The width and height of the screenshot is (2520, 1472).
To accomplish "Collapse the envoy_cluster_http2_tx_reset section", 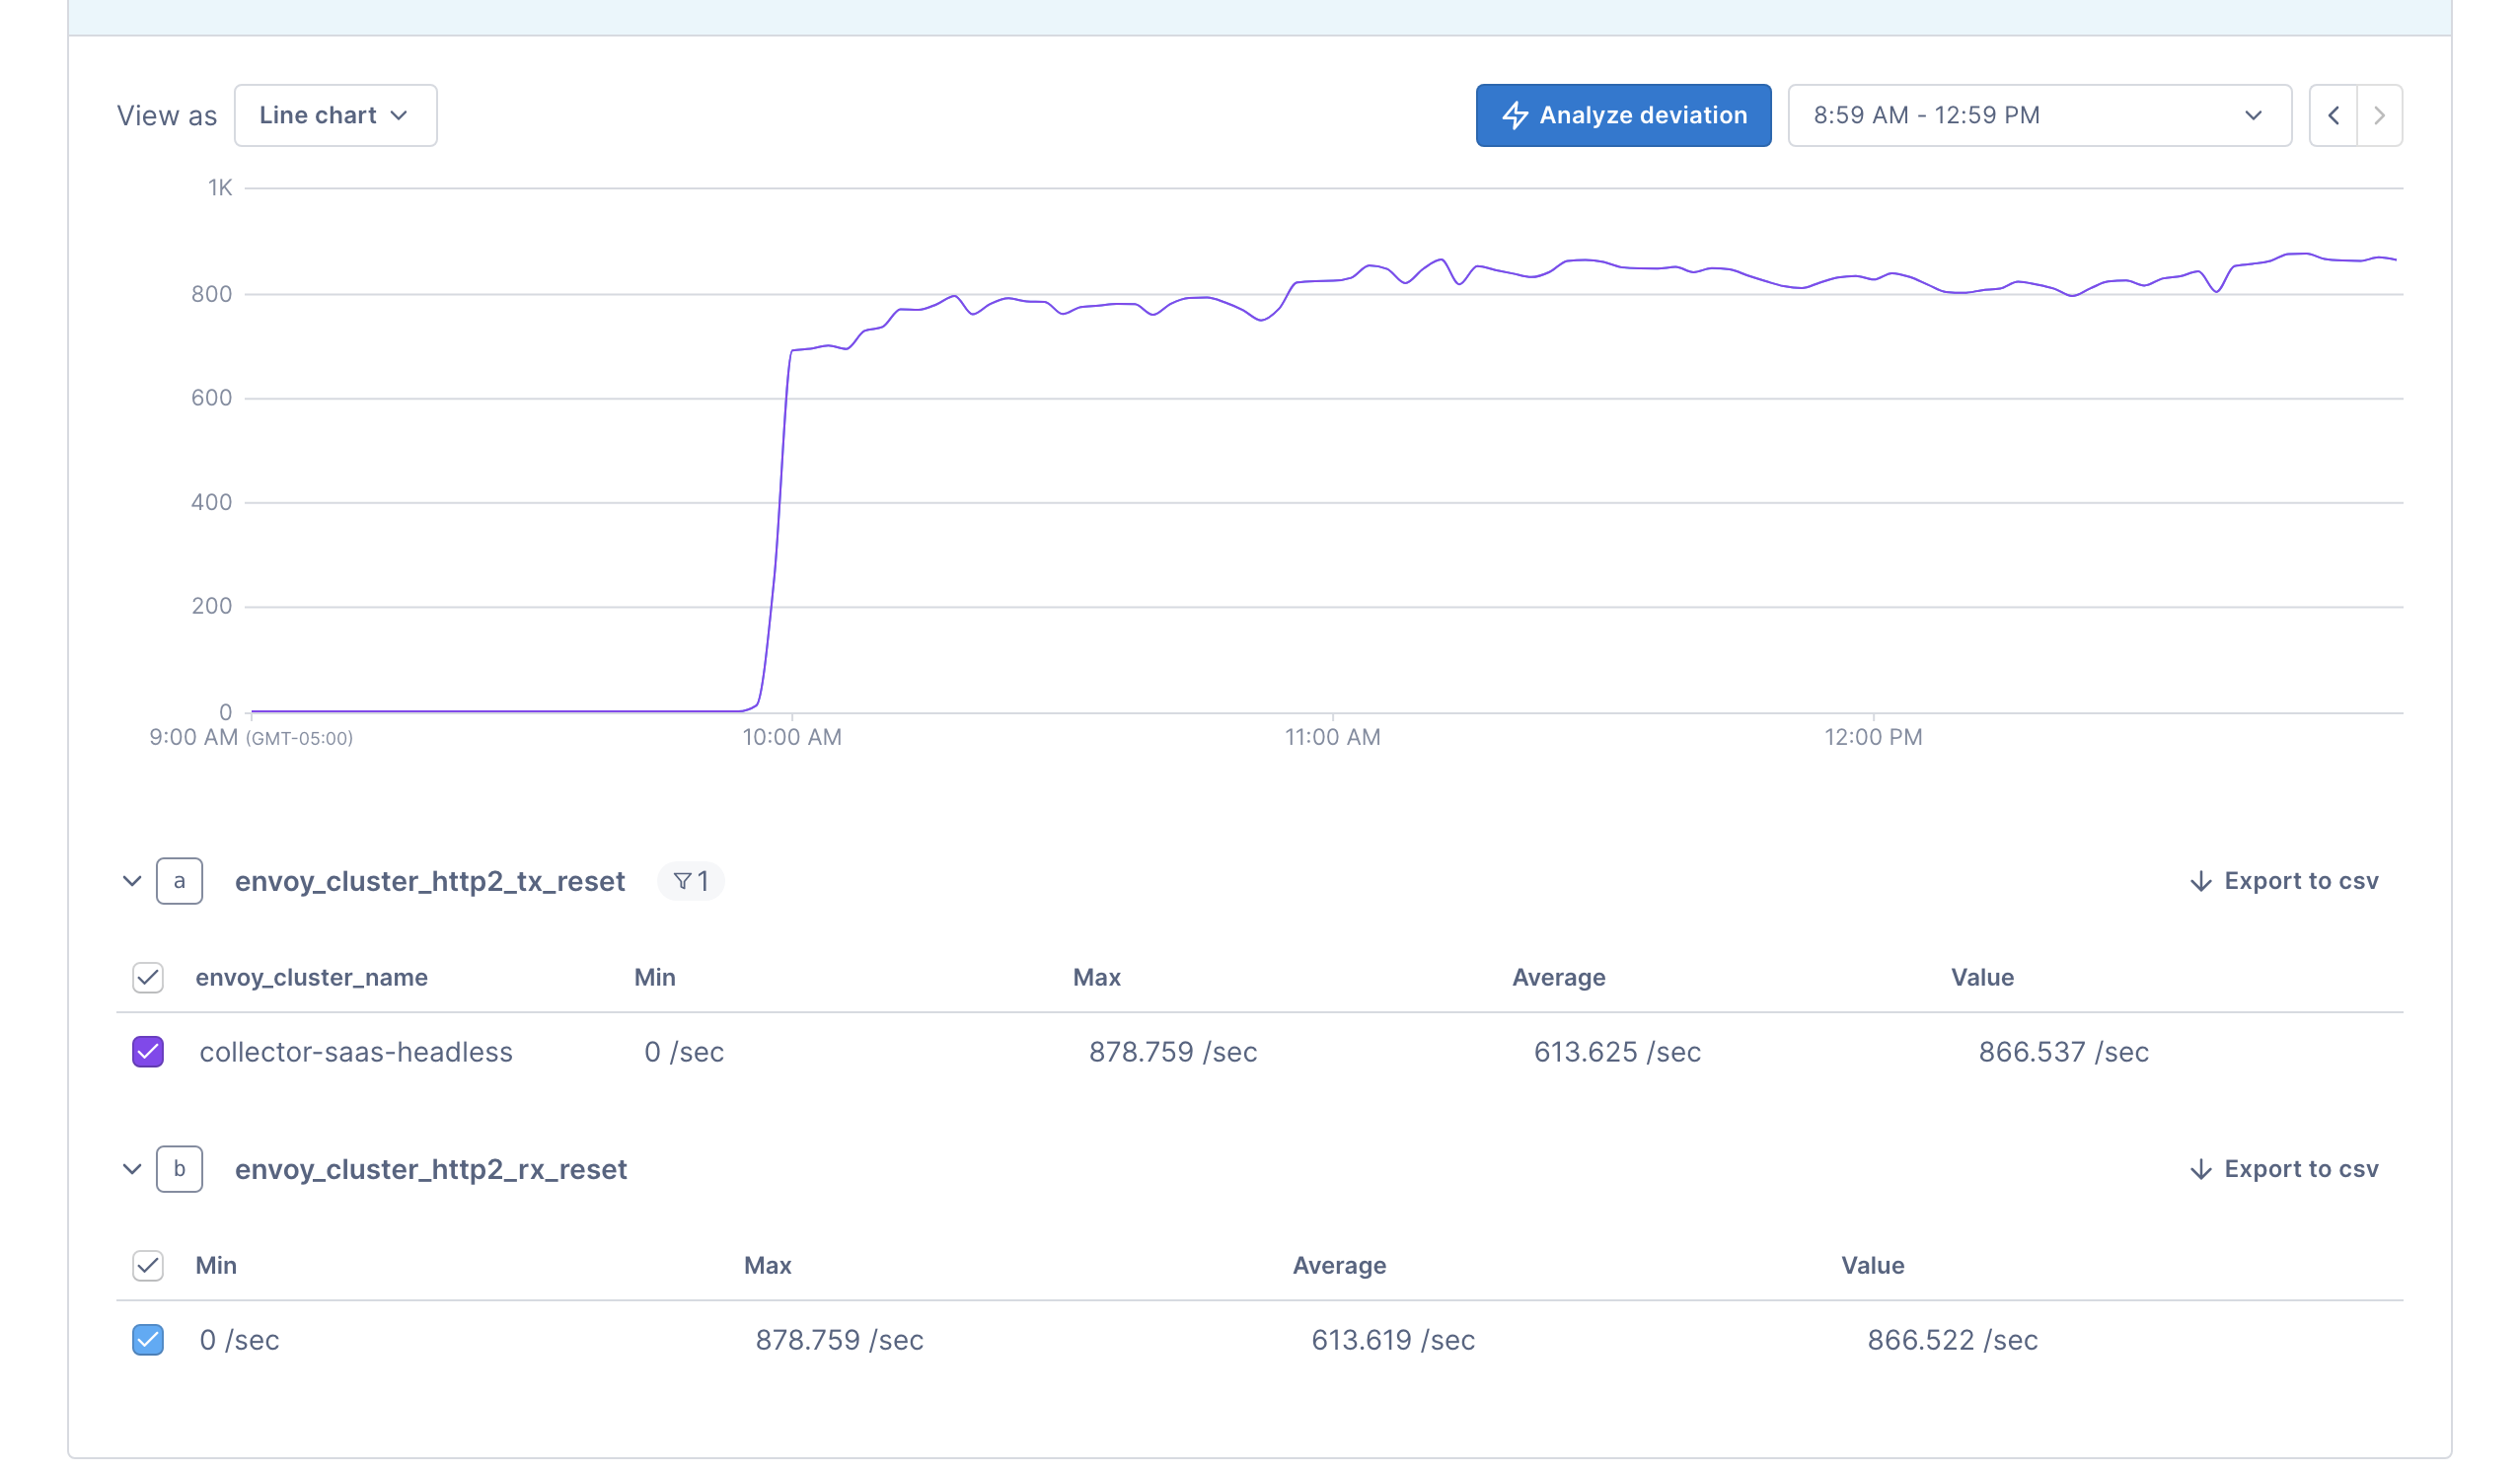I will tap(131, 881).
